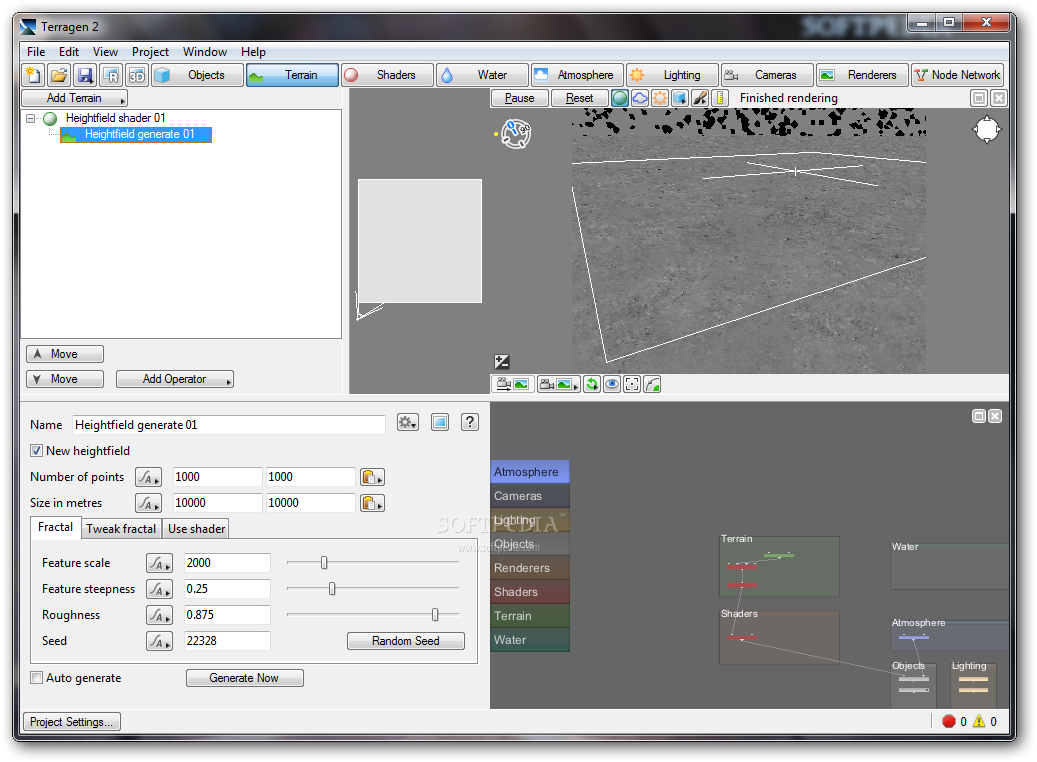The image size is (1037, 762).
Task: Switch to the Shaders layout
Action: [x=388, y=75]
